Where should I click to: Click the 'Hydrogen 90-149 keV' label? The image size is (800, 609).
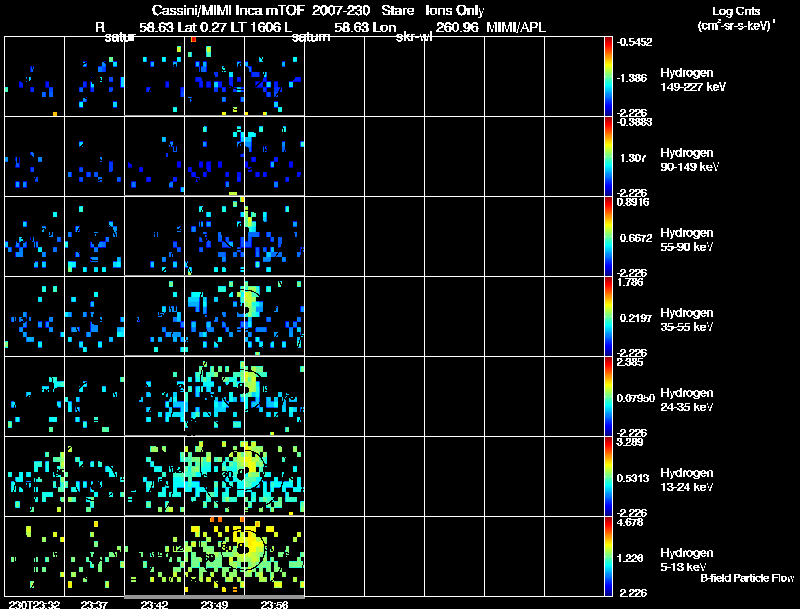point(690,160)
